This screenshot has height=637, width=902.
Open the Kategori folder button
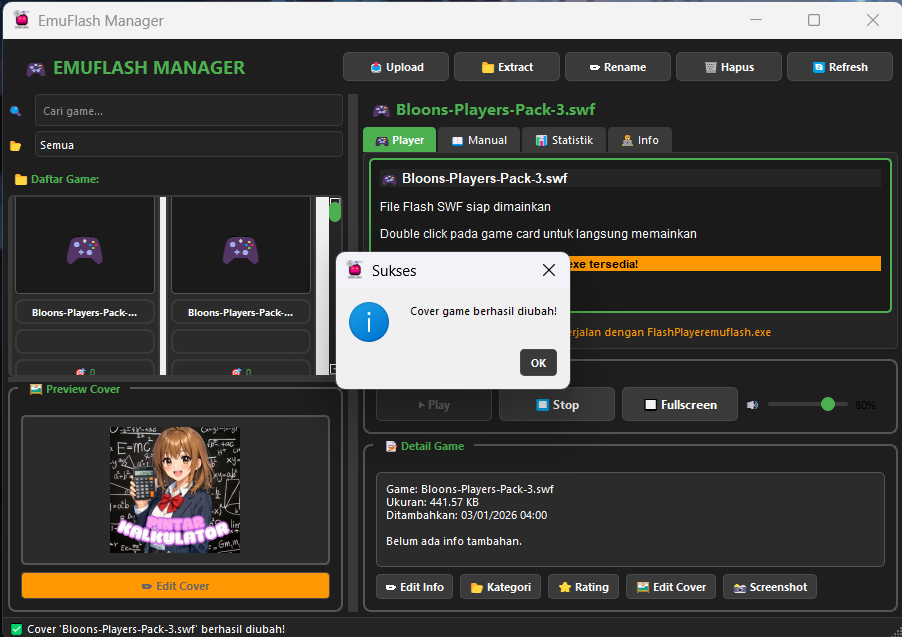500,587
